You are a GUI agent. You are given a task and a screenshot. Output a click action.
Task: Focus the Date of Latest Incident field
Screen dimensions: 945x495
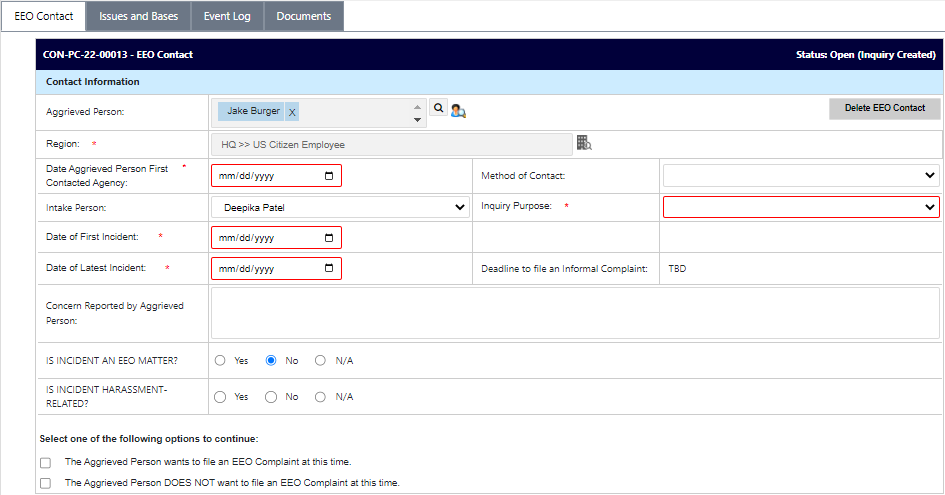(276, 268)
